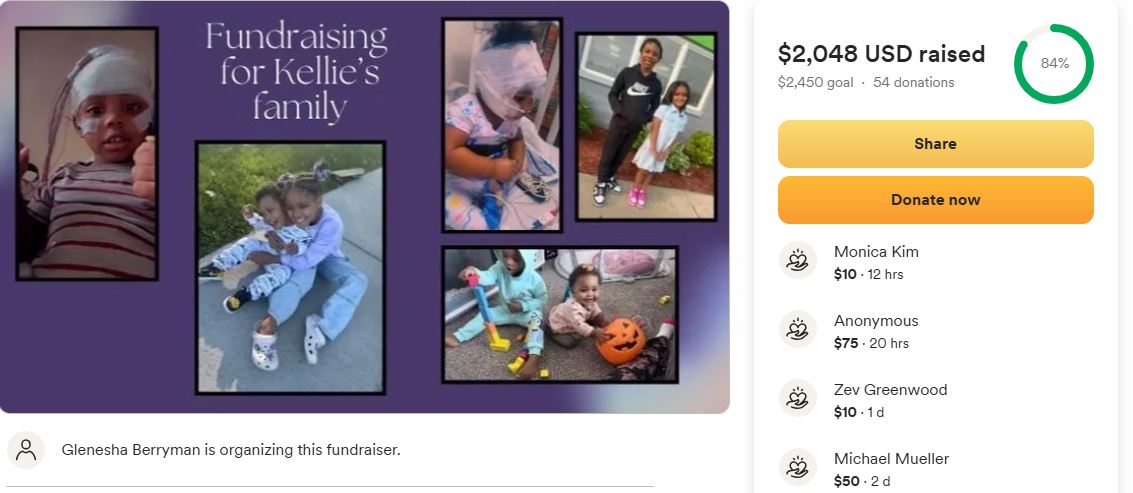
Task: Open photo of child in striped shirt
Action: coord(87,153)
